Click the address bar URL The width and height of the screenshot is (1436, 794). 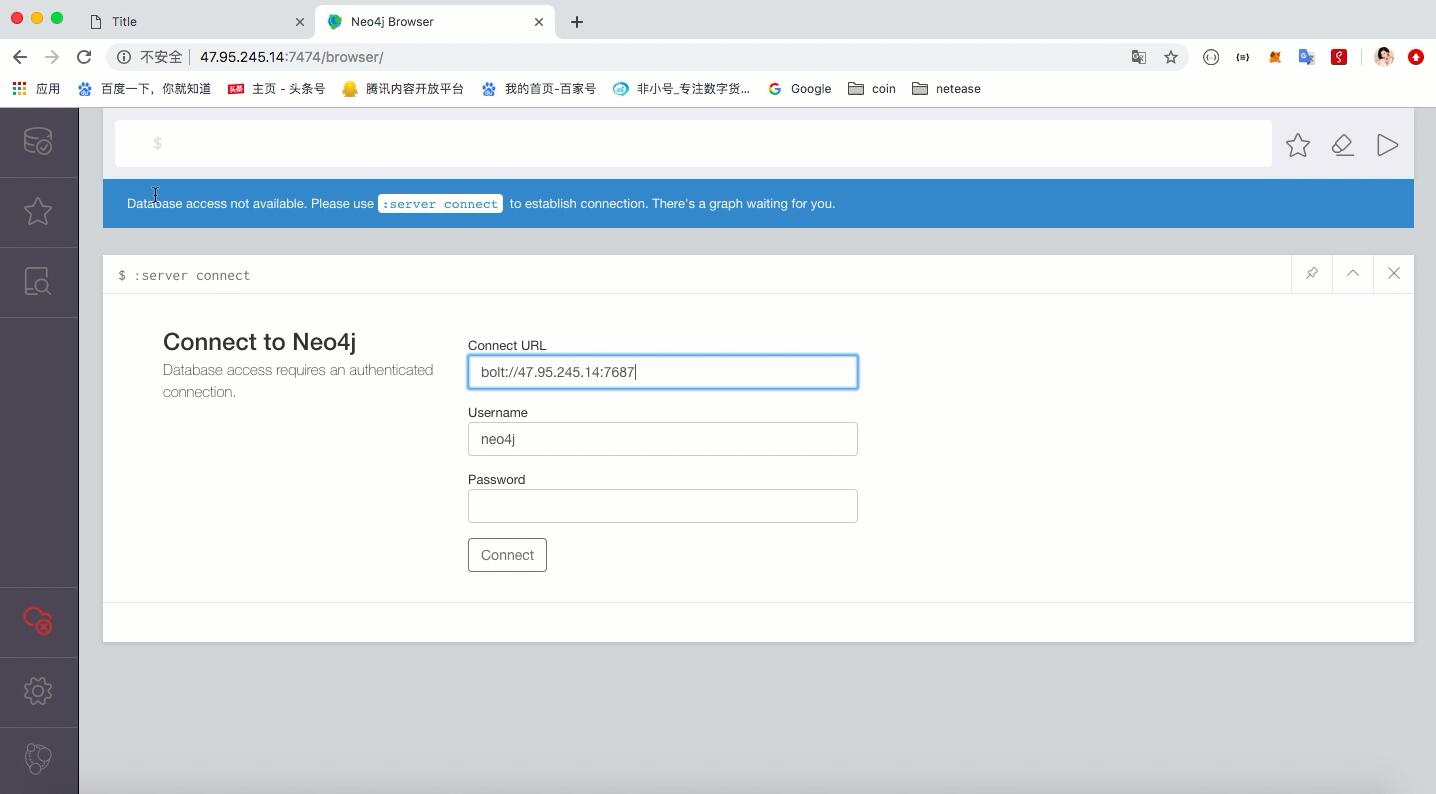[x=291, y=57]
